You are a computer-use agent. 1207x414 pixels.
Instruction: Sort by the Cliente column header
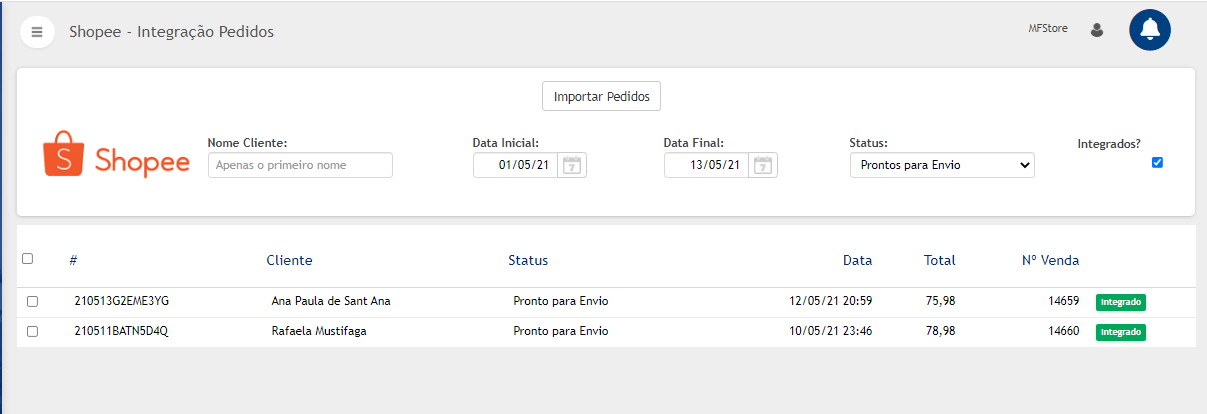click(x=289, y=260)
